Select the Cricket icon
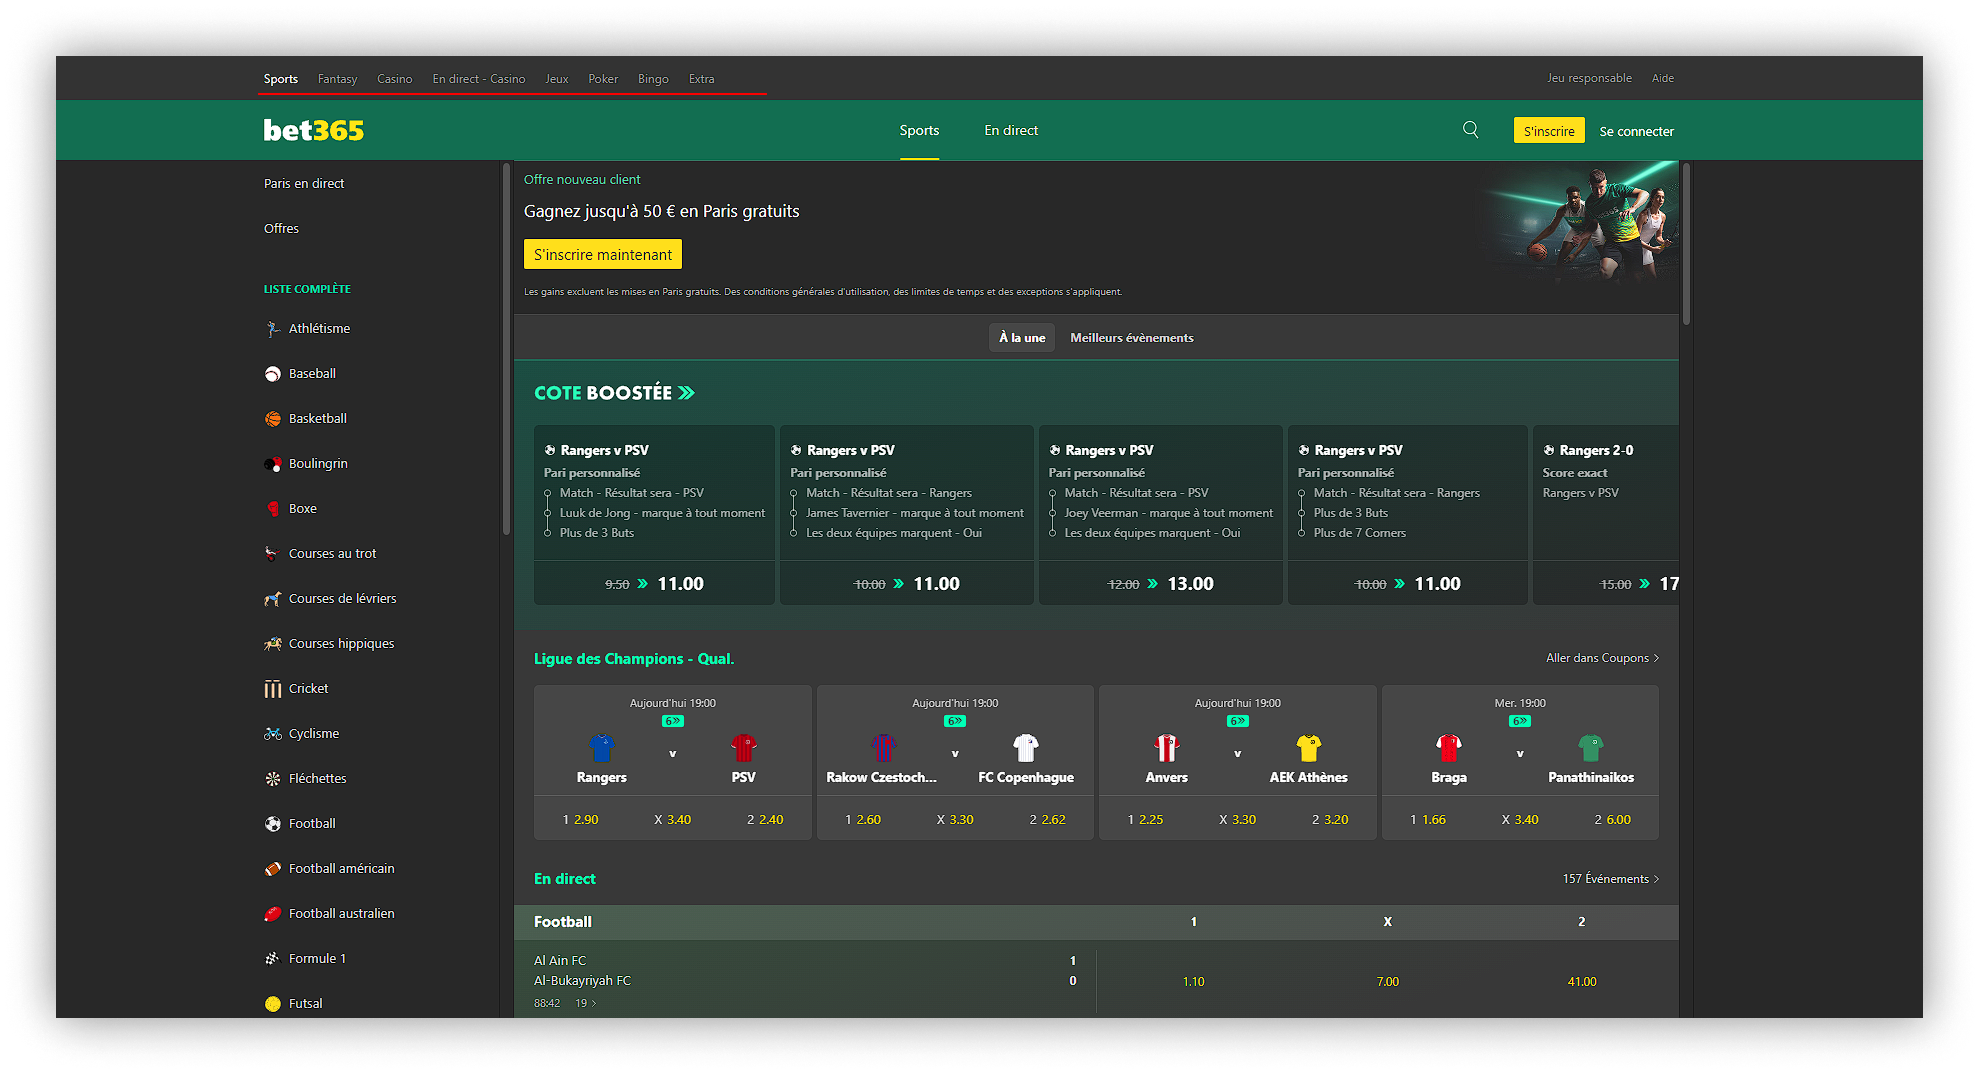 272,688
